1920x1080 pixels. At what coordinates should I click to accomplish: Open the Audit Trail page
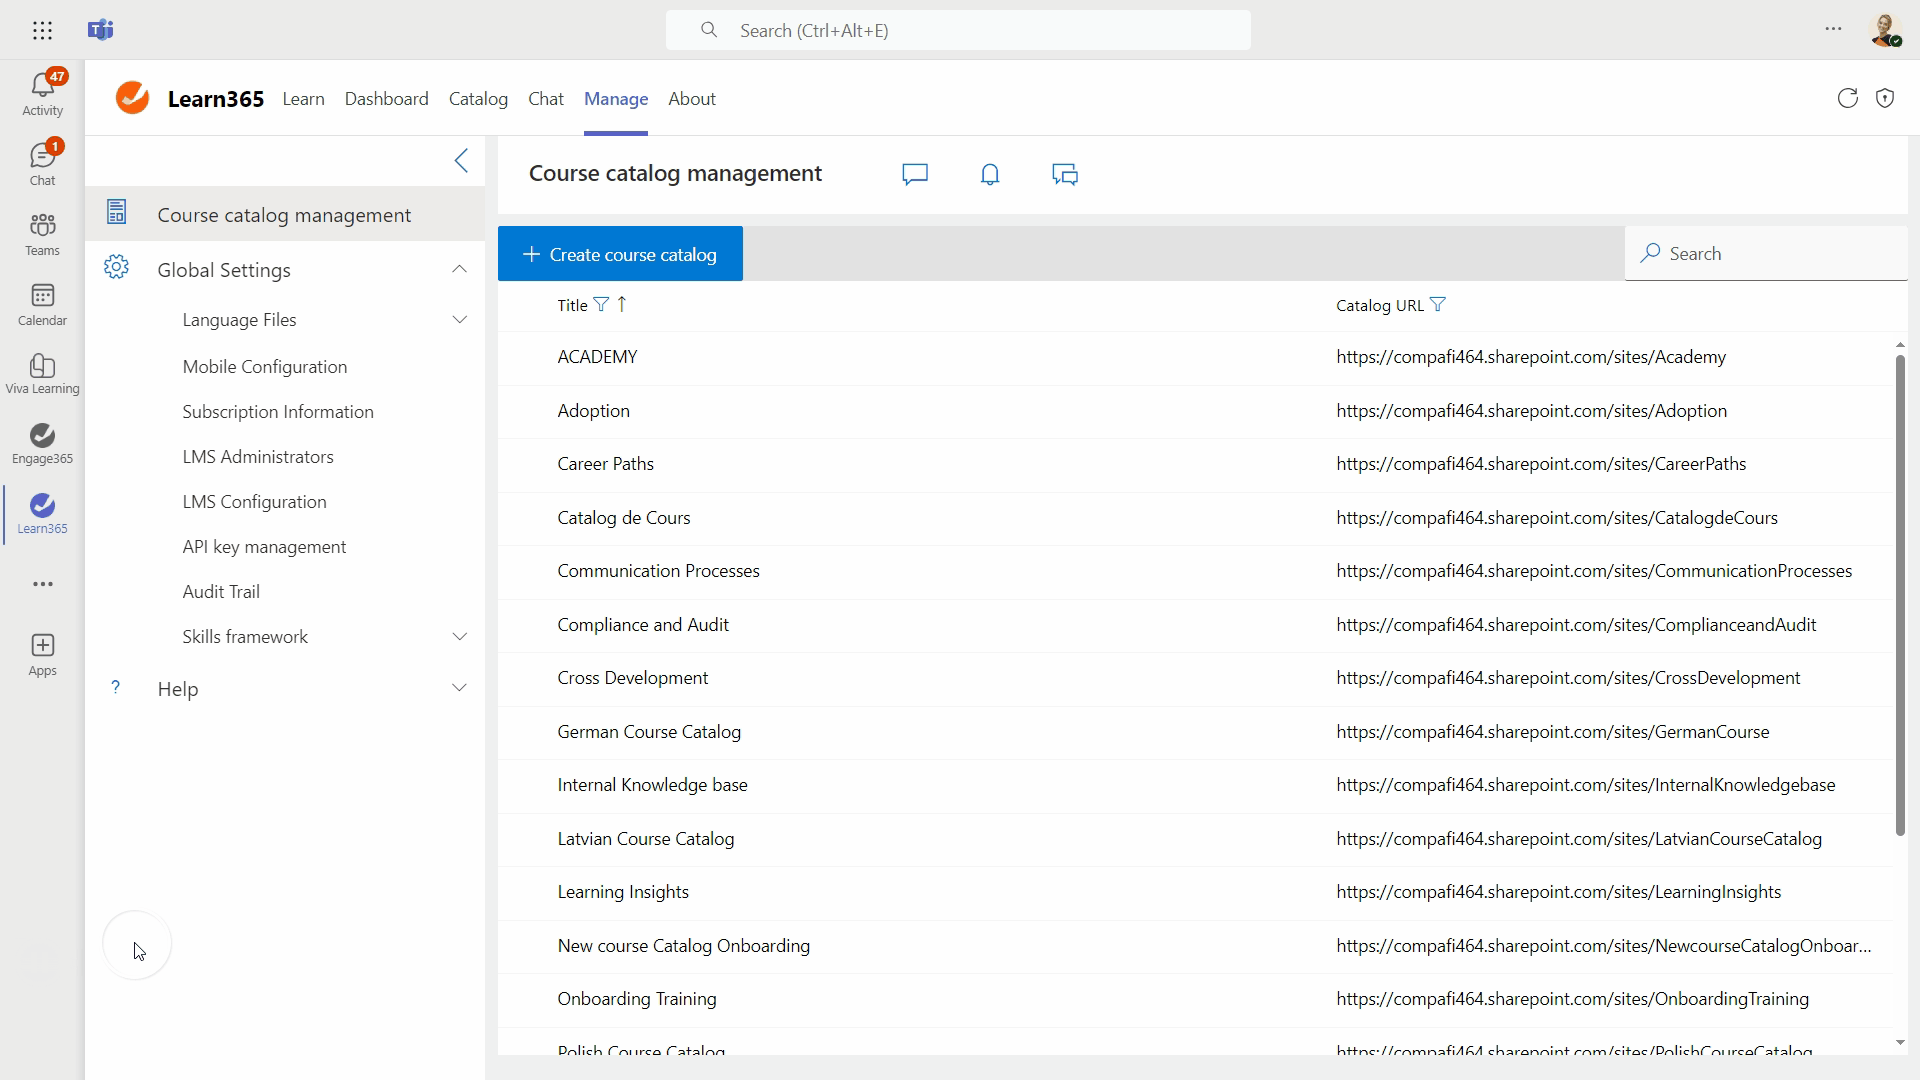pos(221,592)
